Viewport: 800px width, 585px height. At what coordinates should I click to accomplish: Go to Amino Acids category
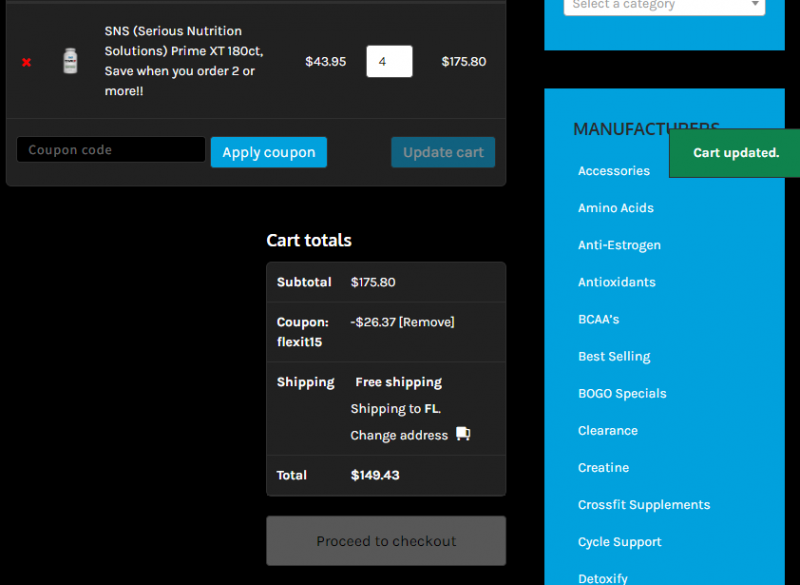[616, 208]
